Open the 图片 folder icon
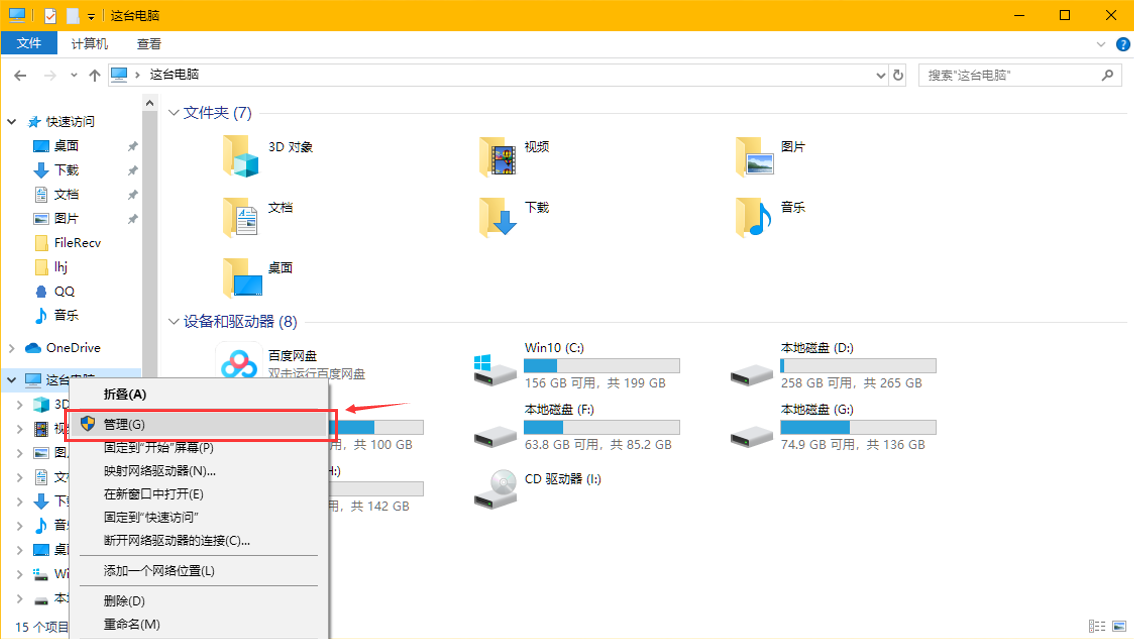 click(754, 155)
